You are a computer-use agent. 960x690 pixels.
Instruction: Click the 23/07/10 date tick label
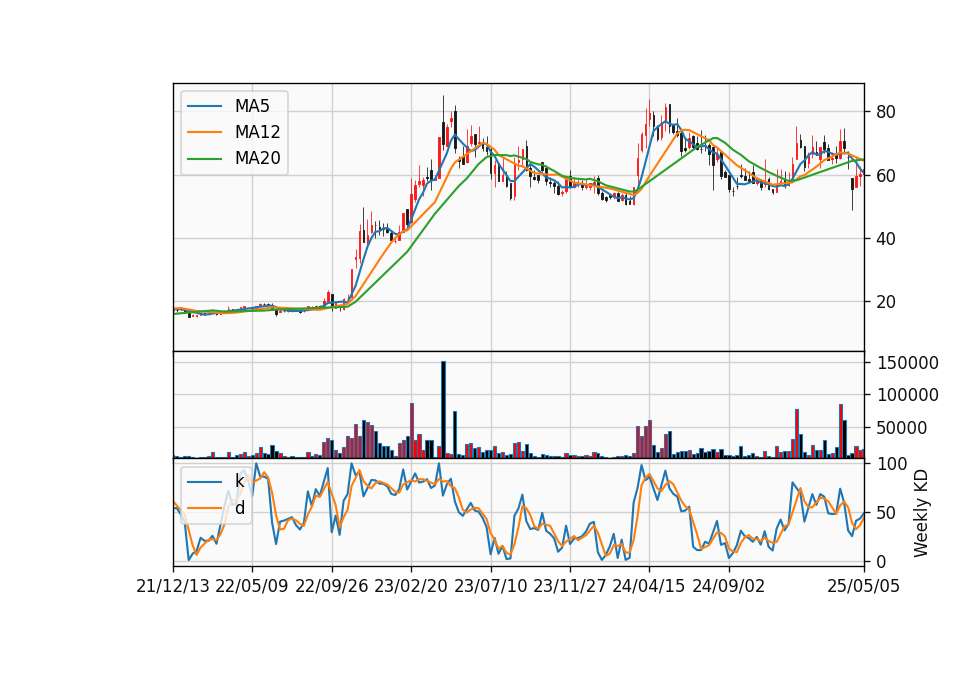click(490, 586)
